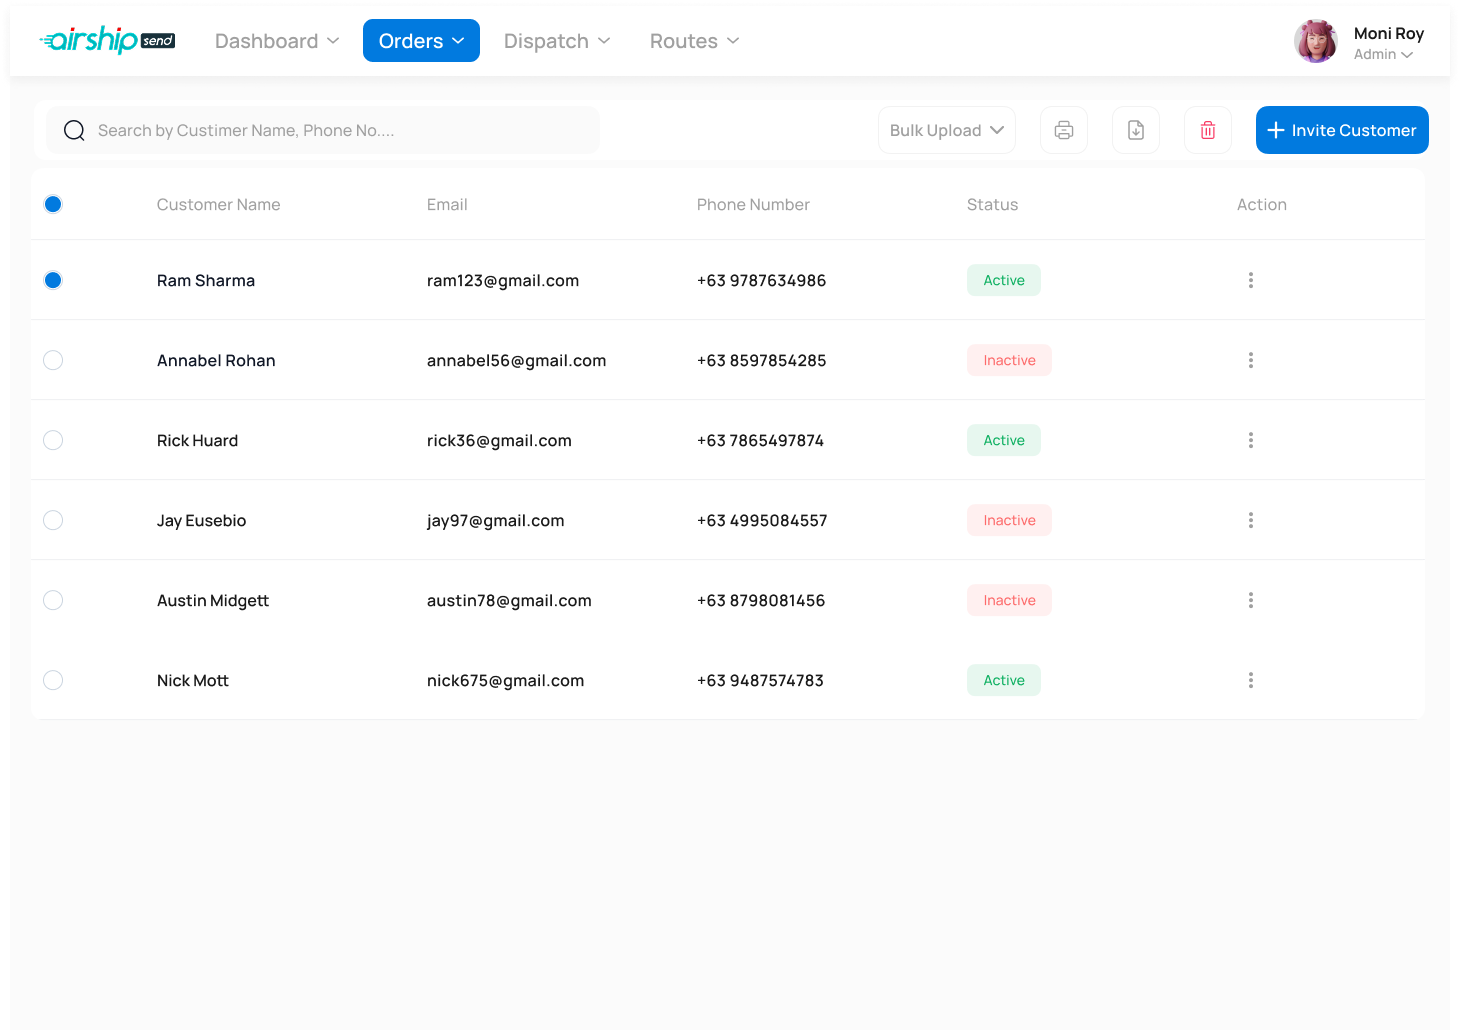1460x1030 pixels.
Task: Expand the Bulk Upload dropdown
Action: click(x=947, y=130)
